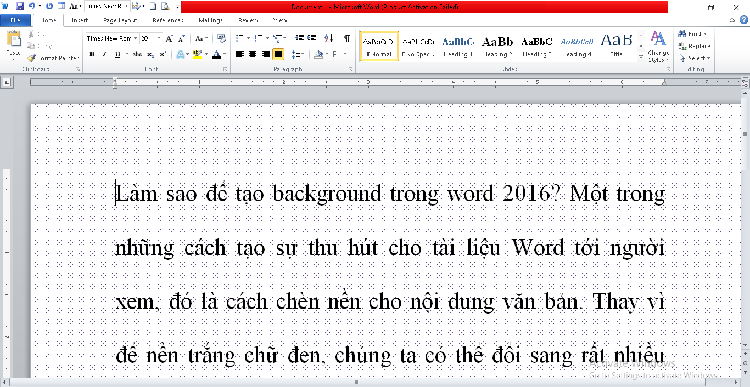Center the paragraph text
This screenshot has height=387, width=750.
(x=253, y=54)
